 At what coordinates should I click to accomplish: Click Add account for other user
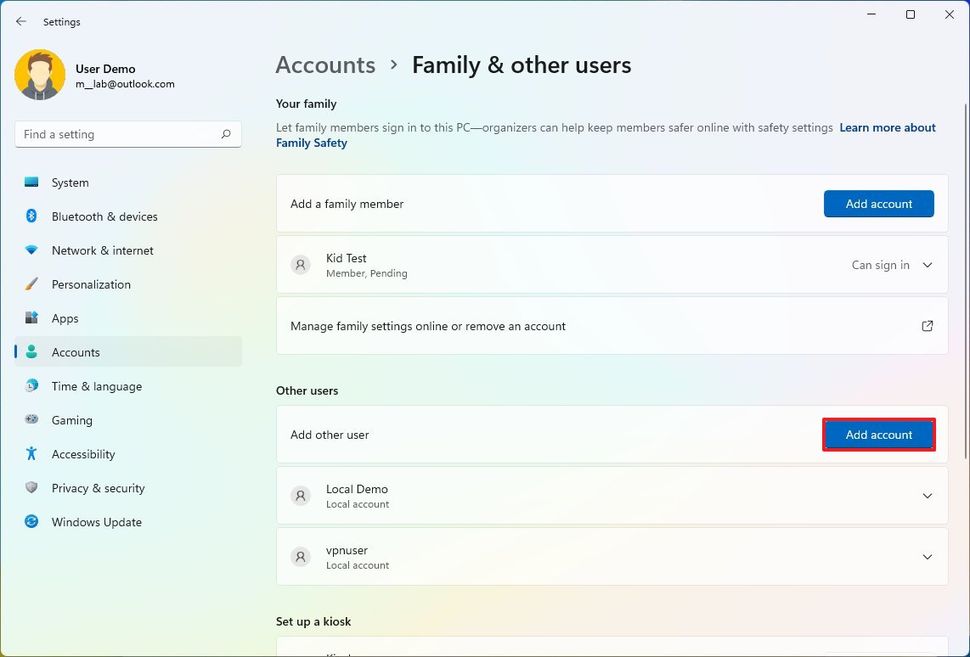pyautogui.click(x=878, y=435)
